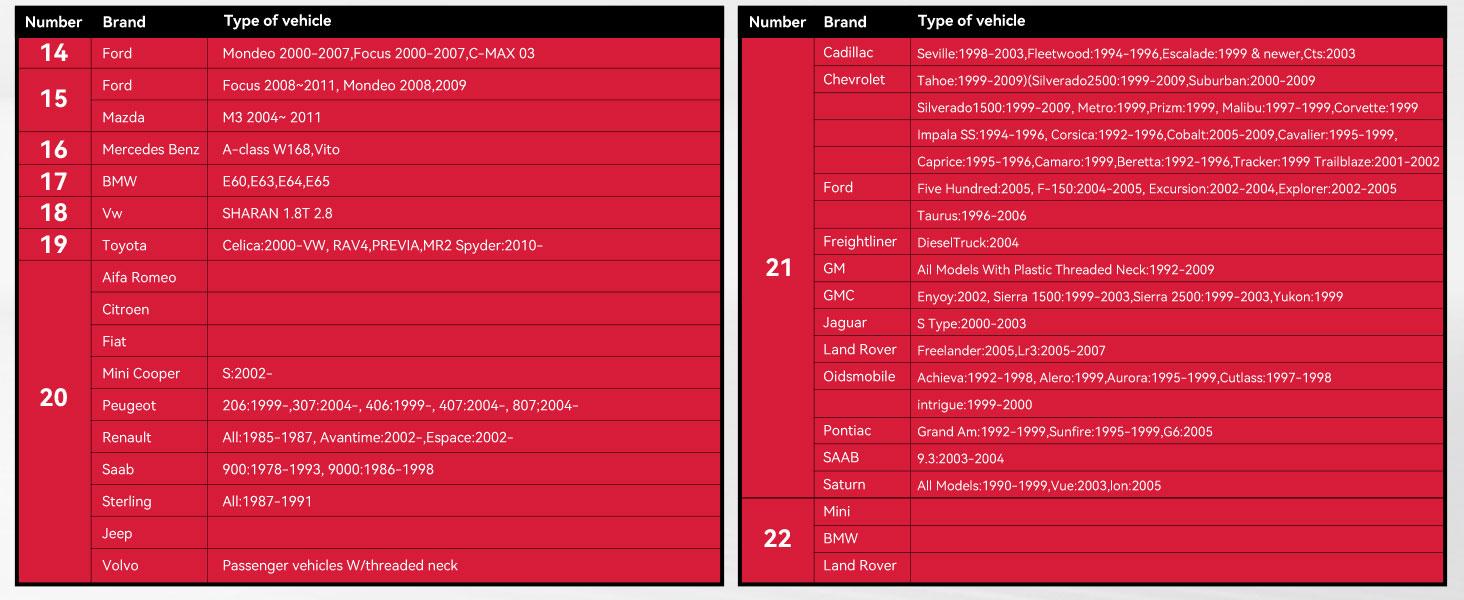Click the BMW E60,E63,E64,E65 text
Image resolution: width=1464 pixels, height=600 pixels.
point(275,181)
